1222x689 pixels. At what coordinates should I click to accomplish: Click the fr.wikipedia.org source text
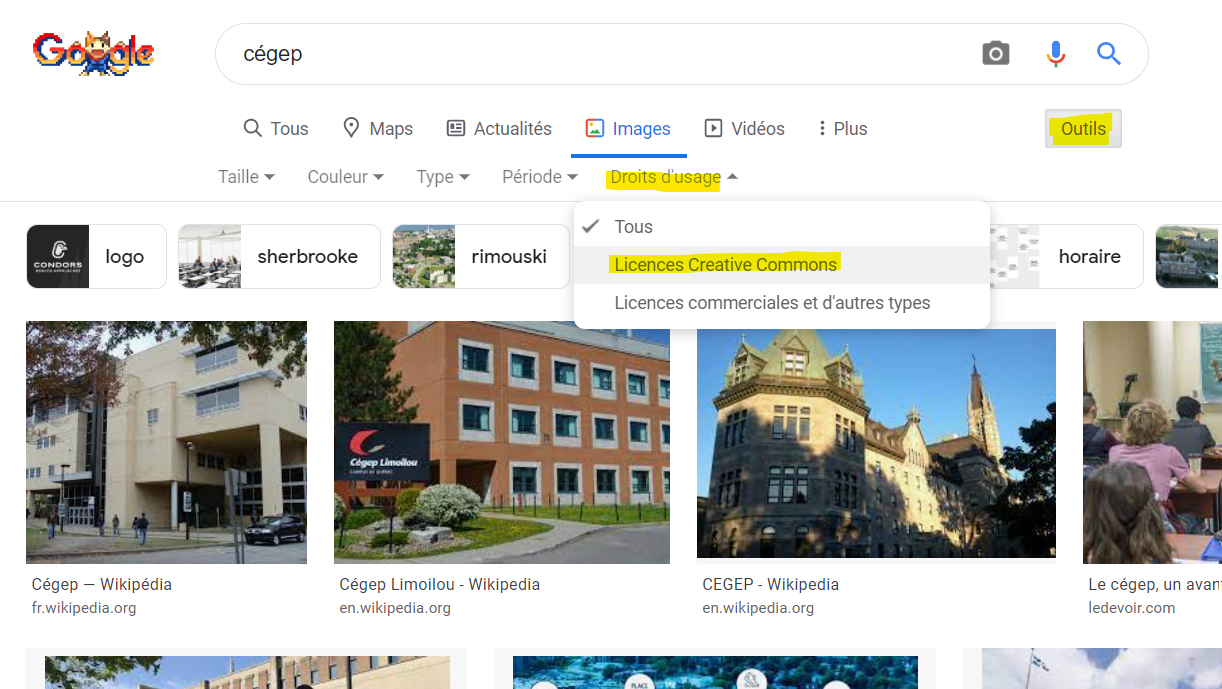click(x=84, y=608)
